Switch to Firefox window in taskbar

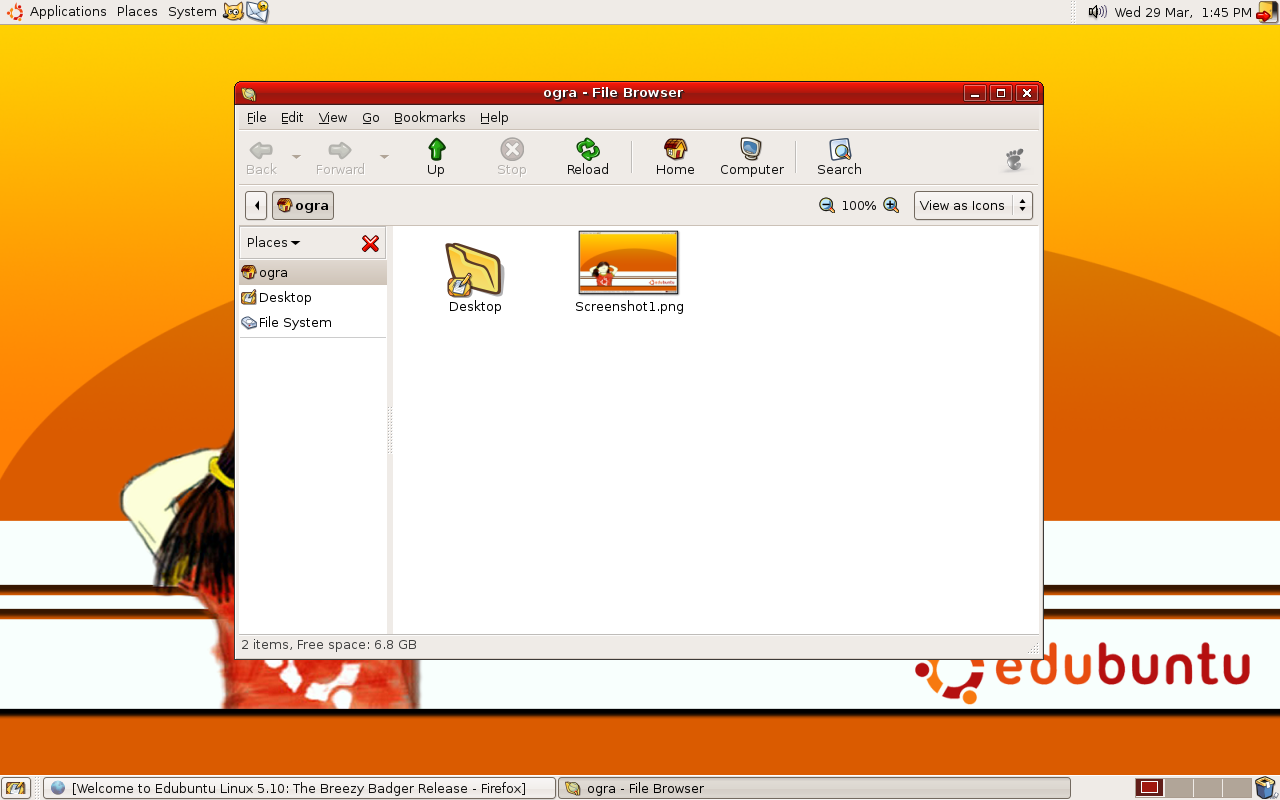(299, 788)
